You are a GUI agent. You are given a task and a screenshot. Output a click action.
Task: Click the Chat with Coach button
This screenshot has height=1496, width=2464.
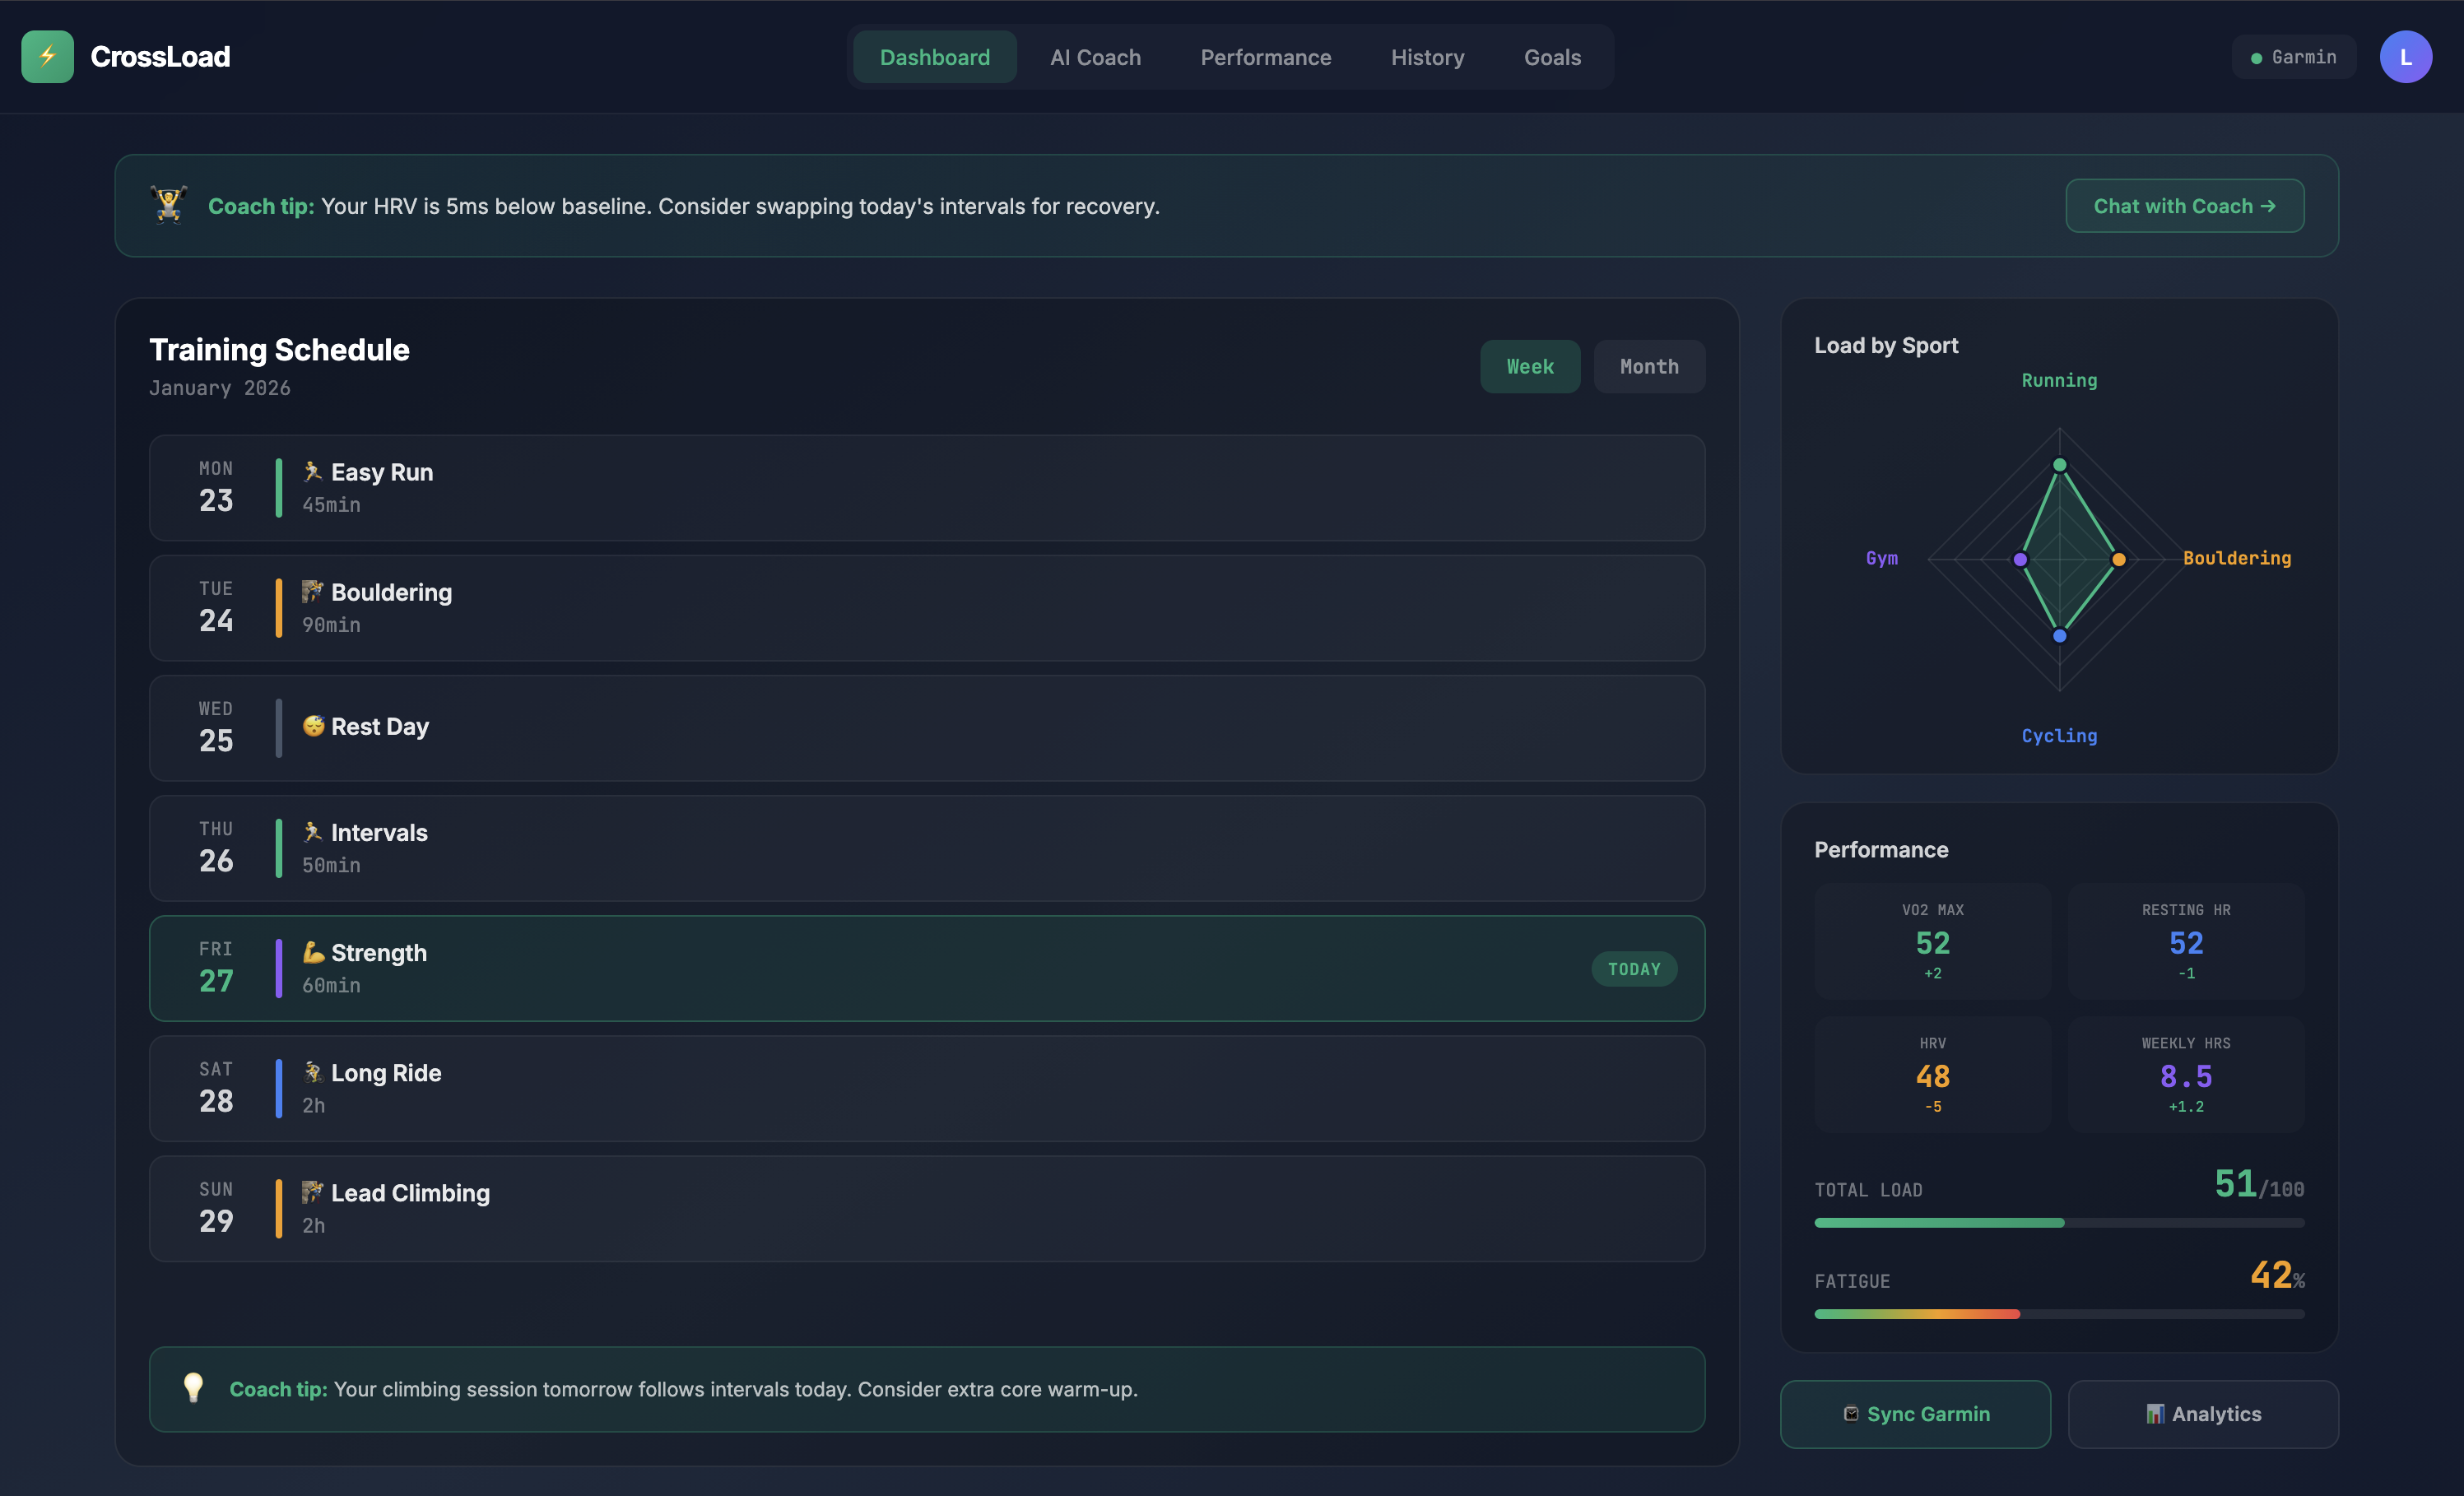coord(2184,205)
